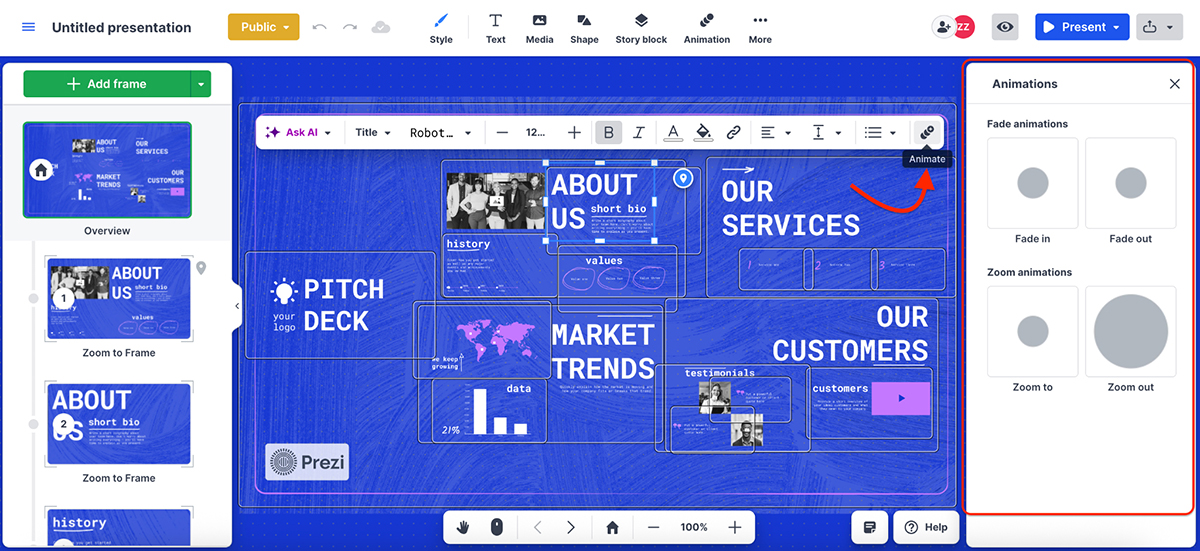Click the Ask AI button

pos(292,132)
